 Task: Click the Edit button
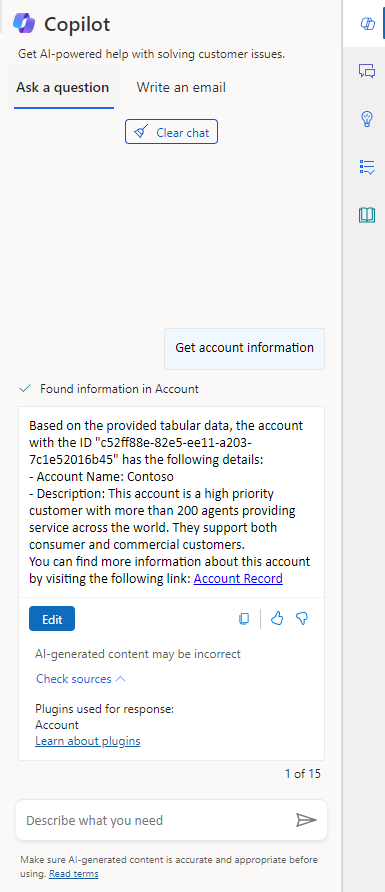click(52, 619)
